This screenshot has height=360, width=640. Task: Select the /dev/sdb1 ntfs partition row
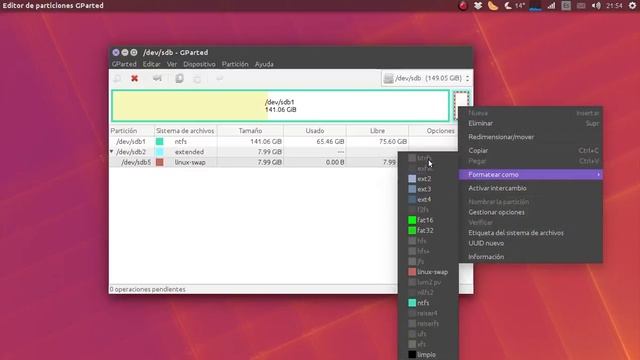coord(283,141)
